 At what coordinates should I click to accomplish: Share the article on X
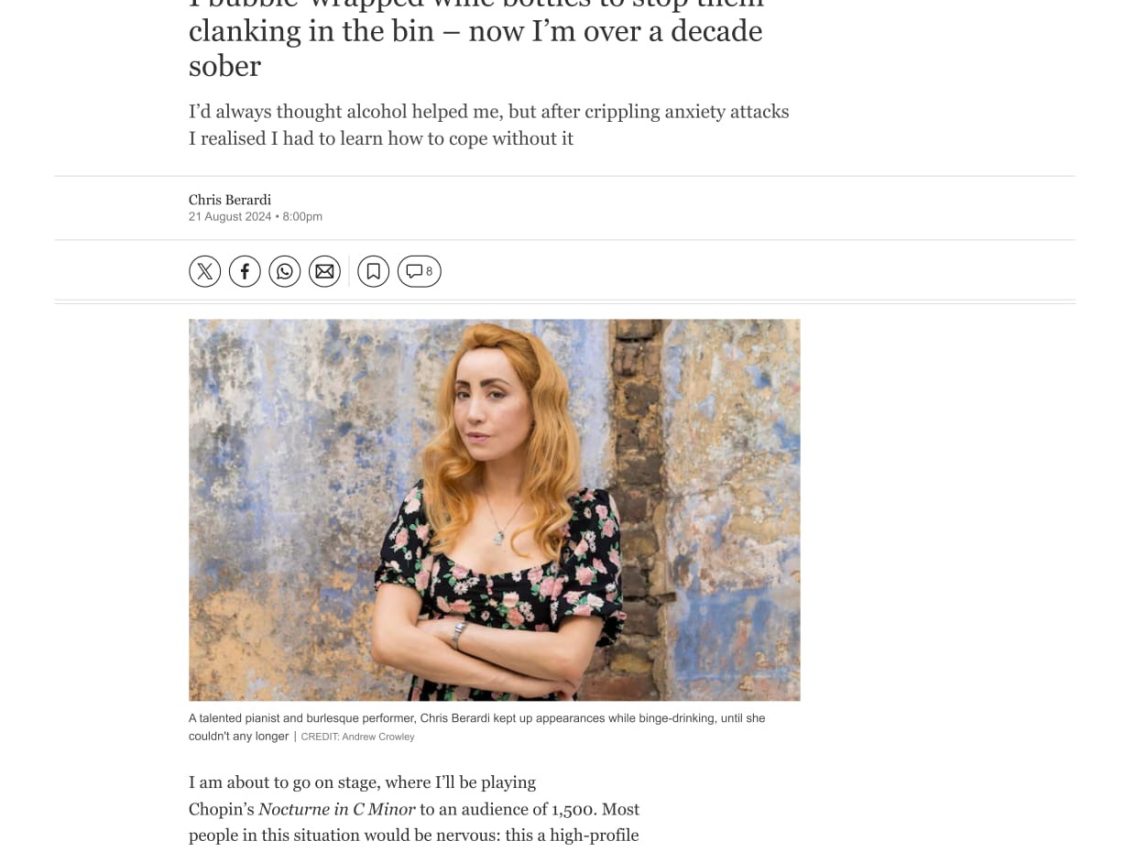click(205, 271)
